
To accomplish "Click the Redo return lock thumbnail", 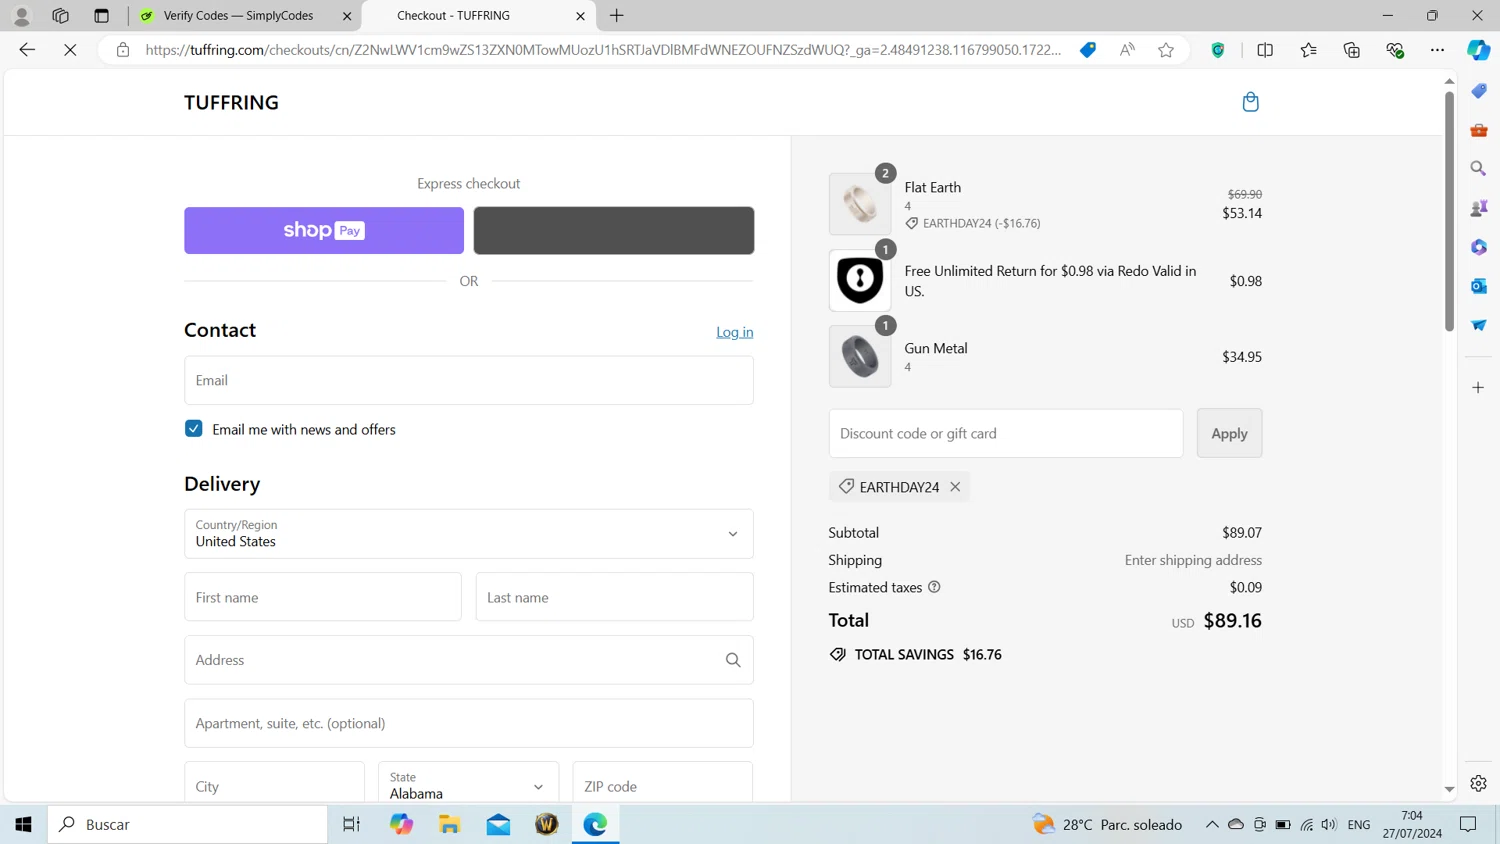I will coord(860,280).
